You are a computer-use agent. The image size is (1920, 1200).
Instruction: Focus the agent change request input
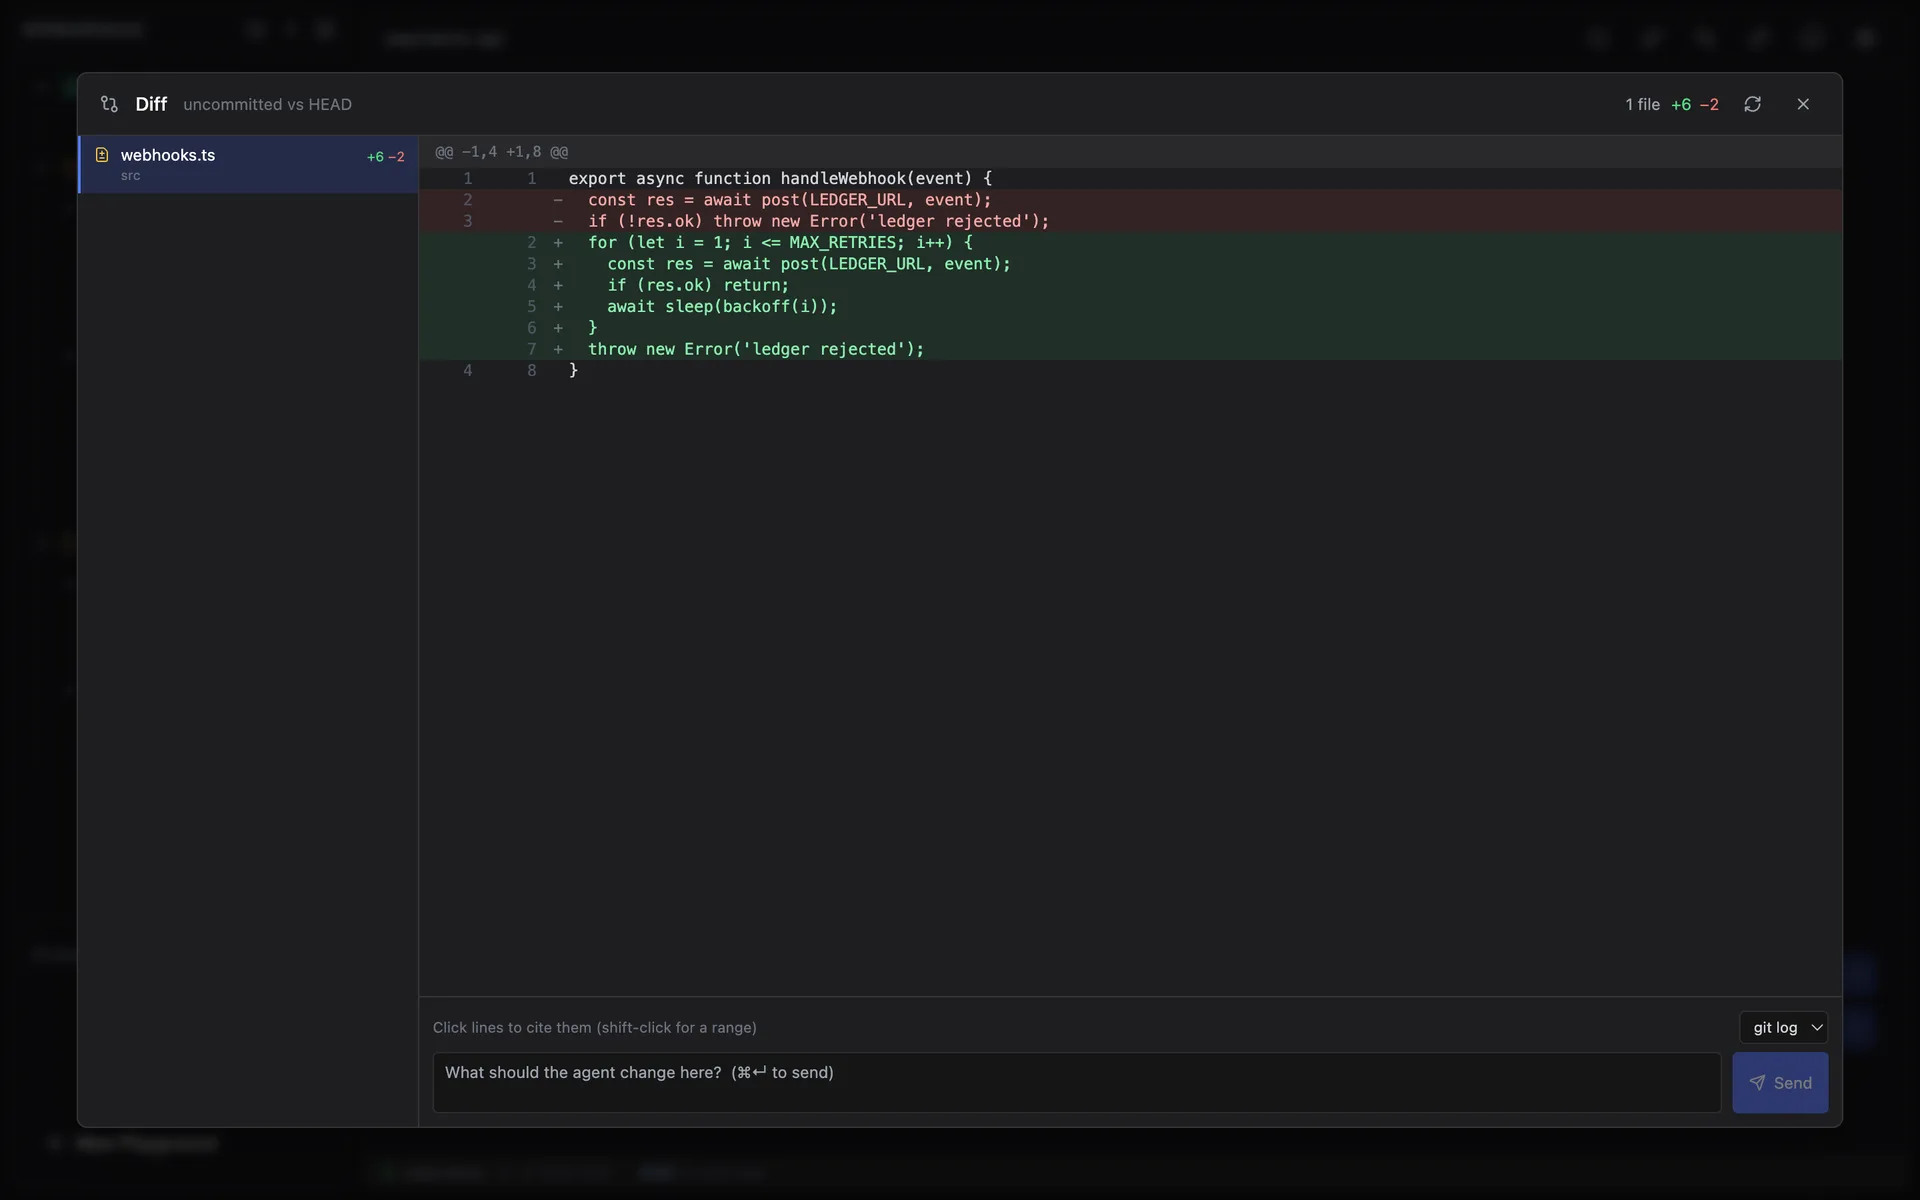coord(1076,1082)
